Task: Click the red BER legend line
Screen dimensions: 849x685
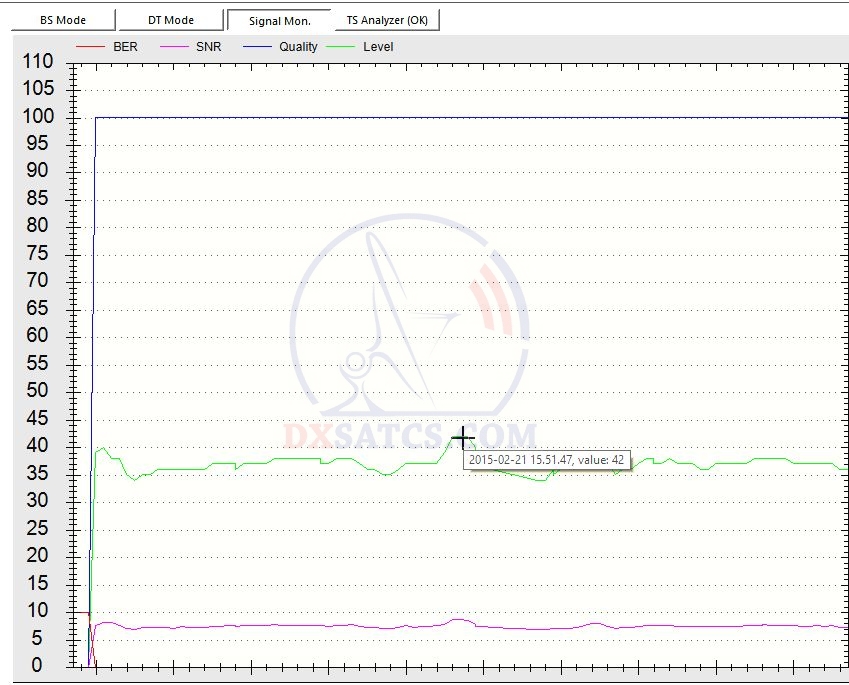Action: 90,47
